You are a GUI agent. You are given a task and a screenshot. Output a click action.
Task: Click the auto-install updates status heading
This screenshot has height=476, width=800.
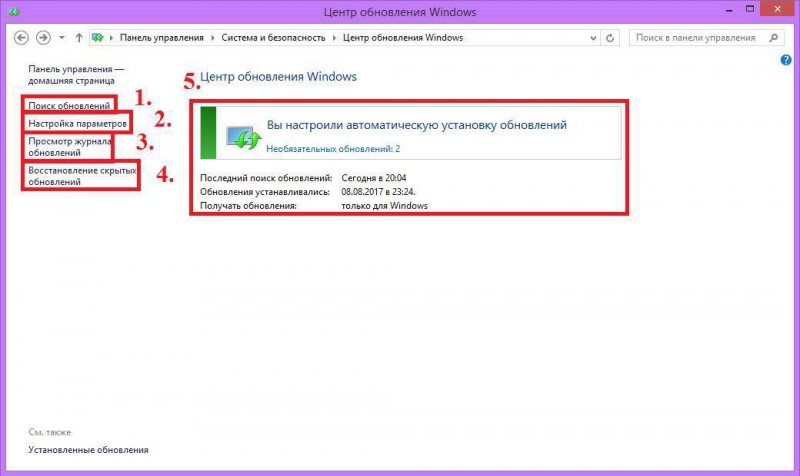[x=417, y=125]
